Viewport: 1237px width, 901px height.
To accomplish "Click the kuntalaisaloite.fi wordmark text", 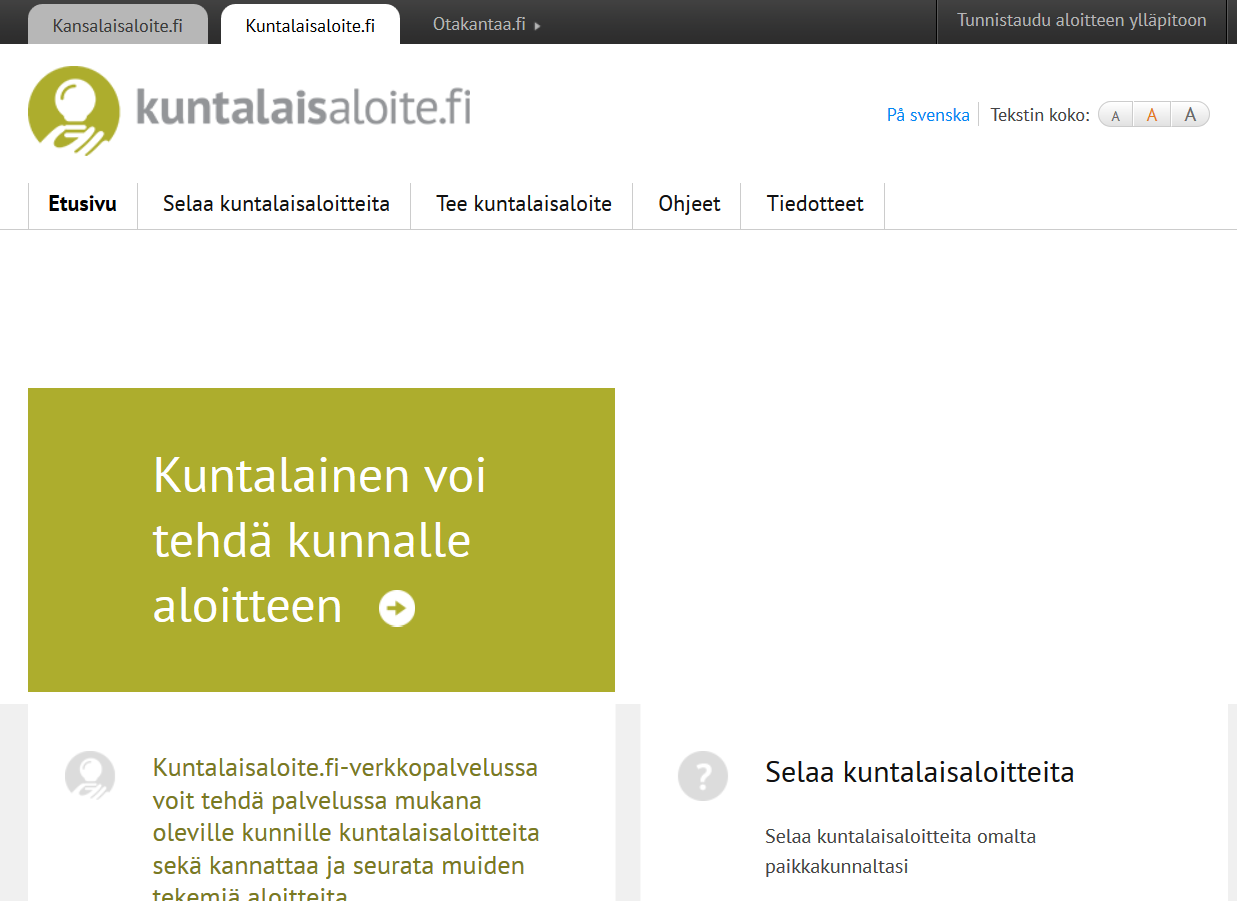I will tap(303, 107).
